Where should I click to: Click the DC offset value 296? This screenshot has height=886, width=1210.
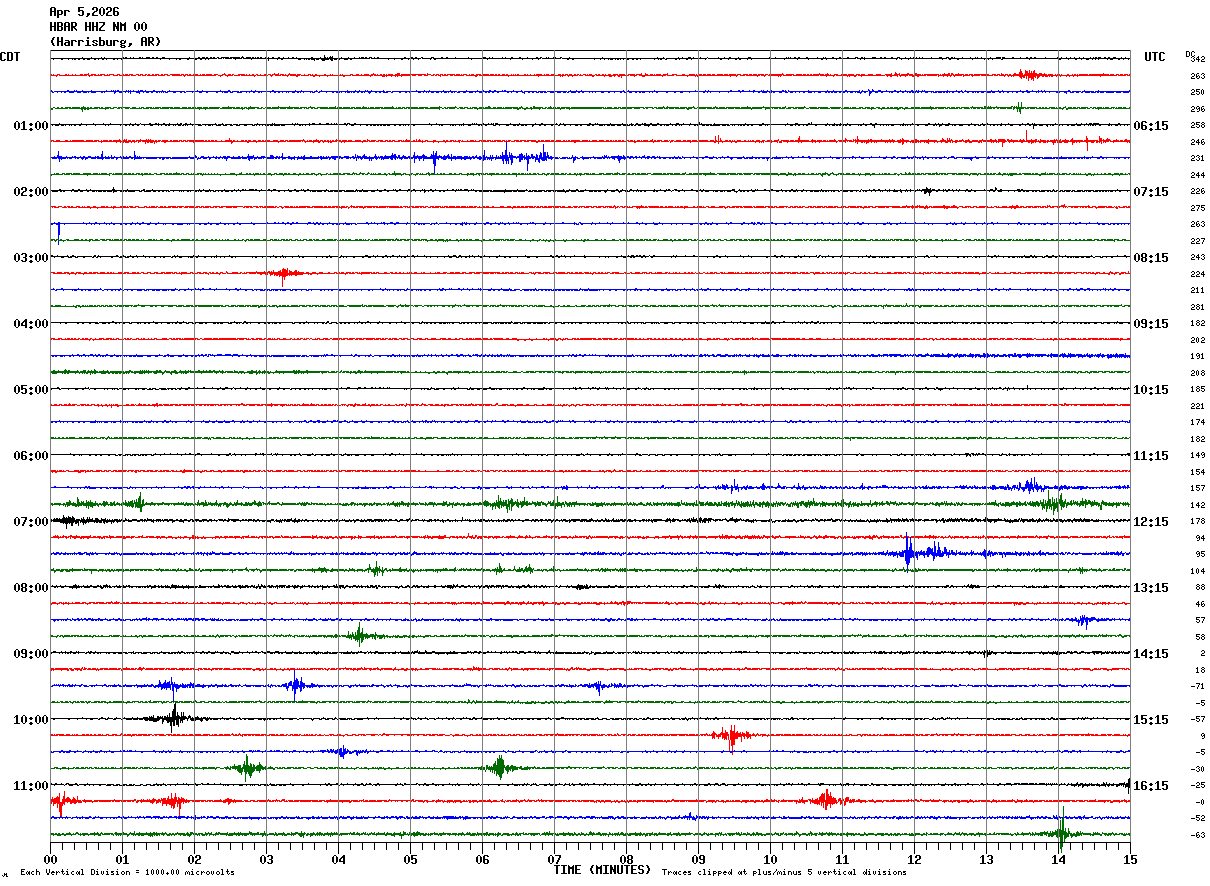tap(1198, 109)
